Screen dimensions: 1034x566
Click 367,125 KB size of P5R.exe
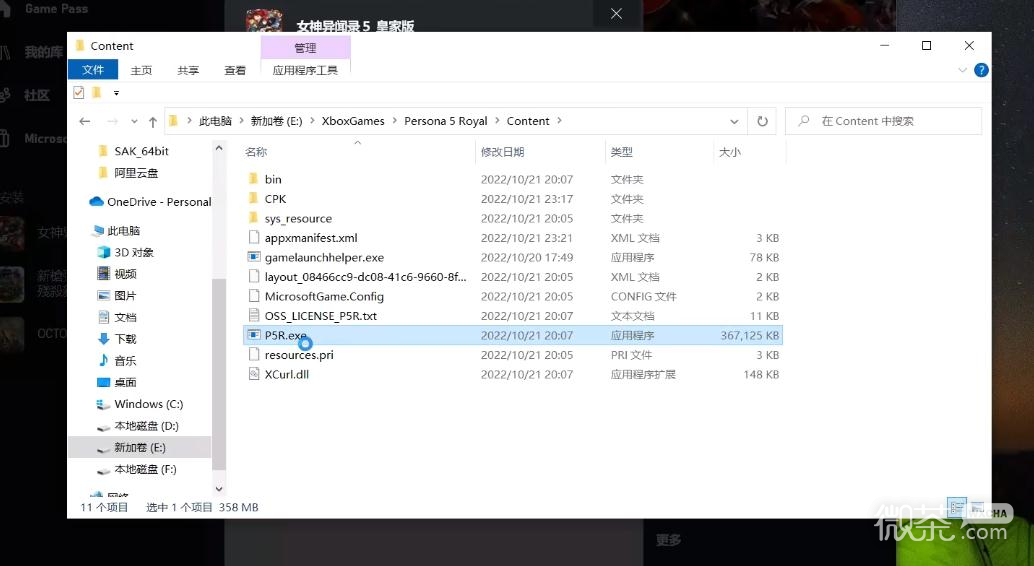pos(750,335)
